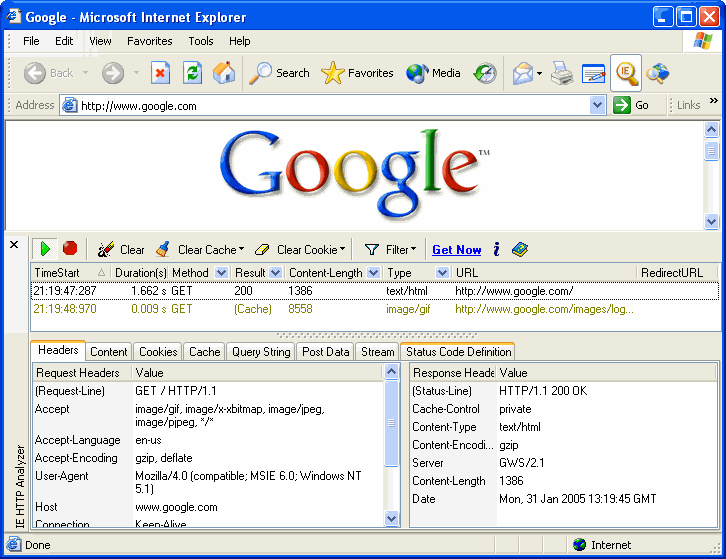726x559 pixels.
Task: Open the Content-Length column filter dropdown
Action: [374, 273]
